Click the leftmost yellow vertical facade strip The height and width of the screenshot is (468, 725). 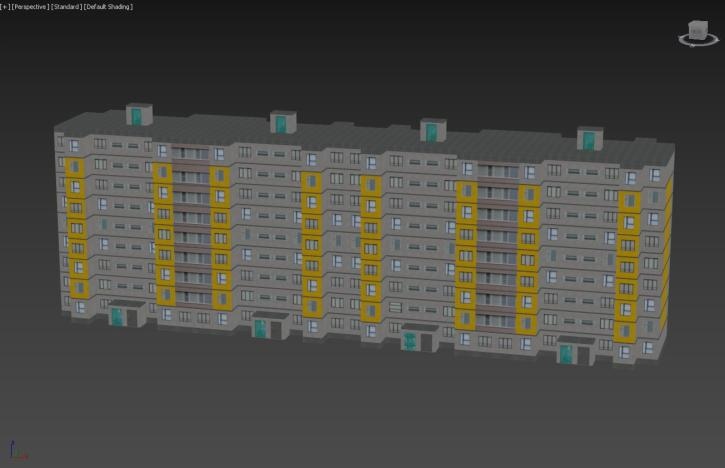point(76,228)
